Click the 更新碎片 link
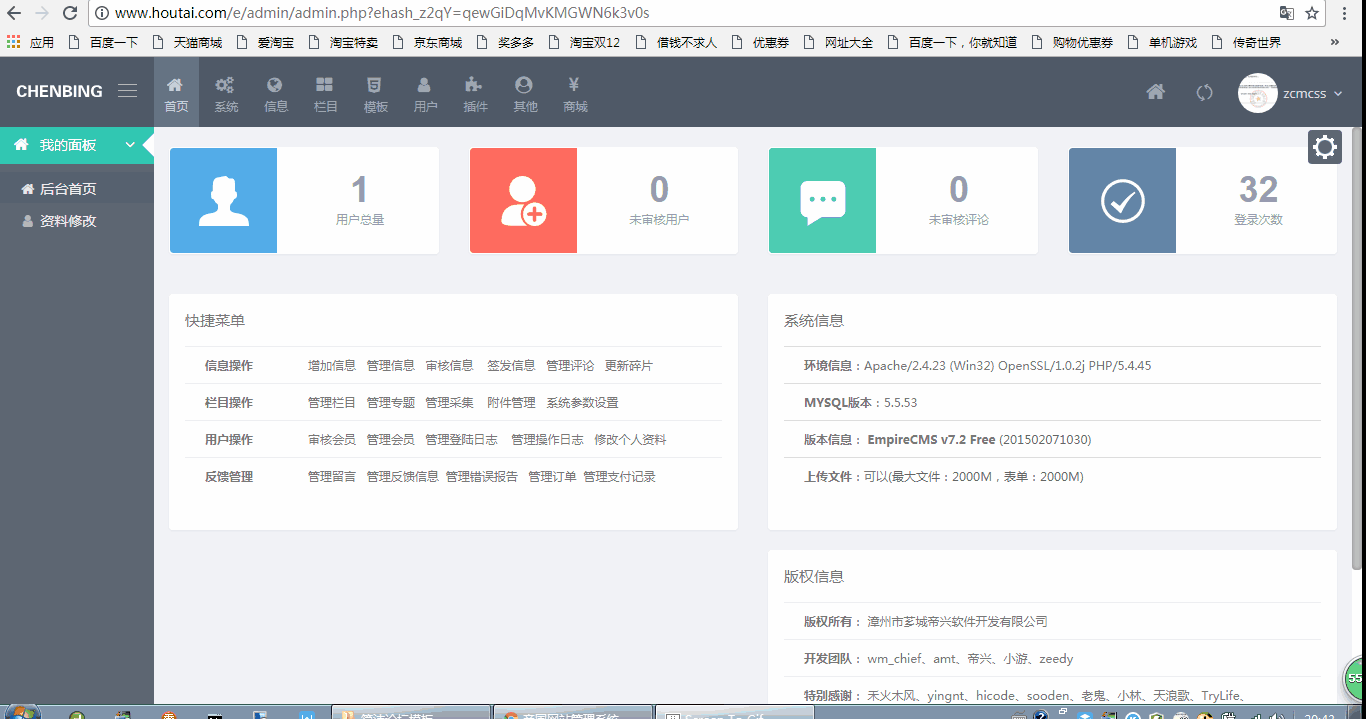The width and height of the screenshot is (1366, 719). [629, 366]
